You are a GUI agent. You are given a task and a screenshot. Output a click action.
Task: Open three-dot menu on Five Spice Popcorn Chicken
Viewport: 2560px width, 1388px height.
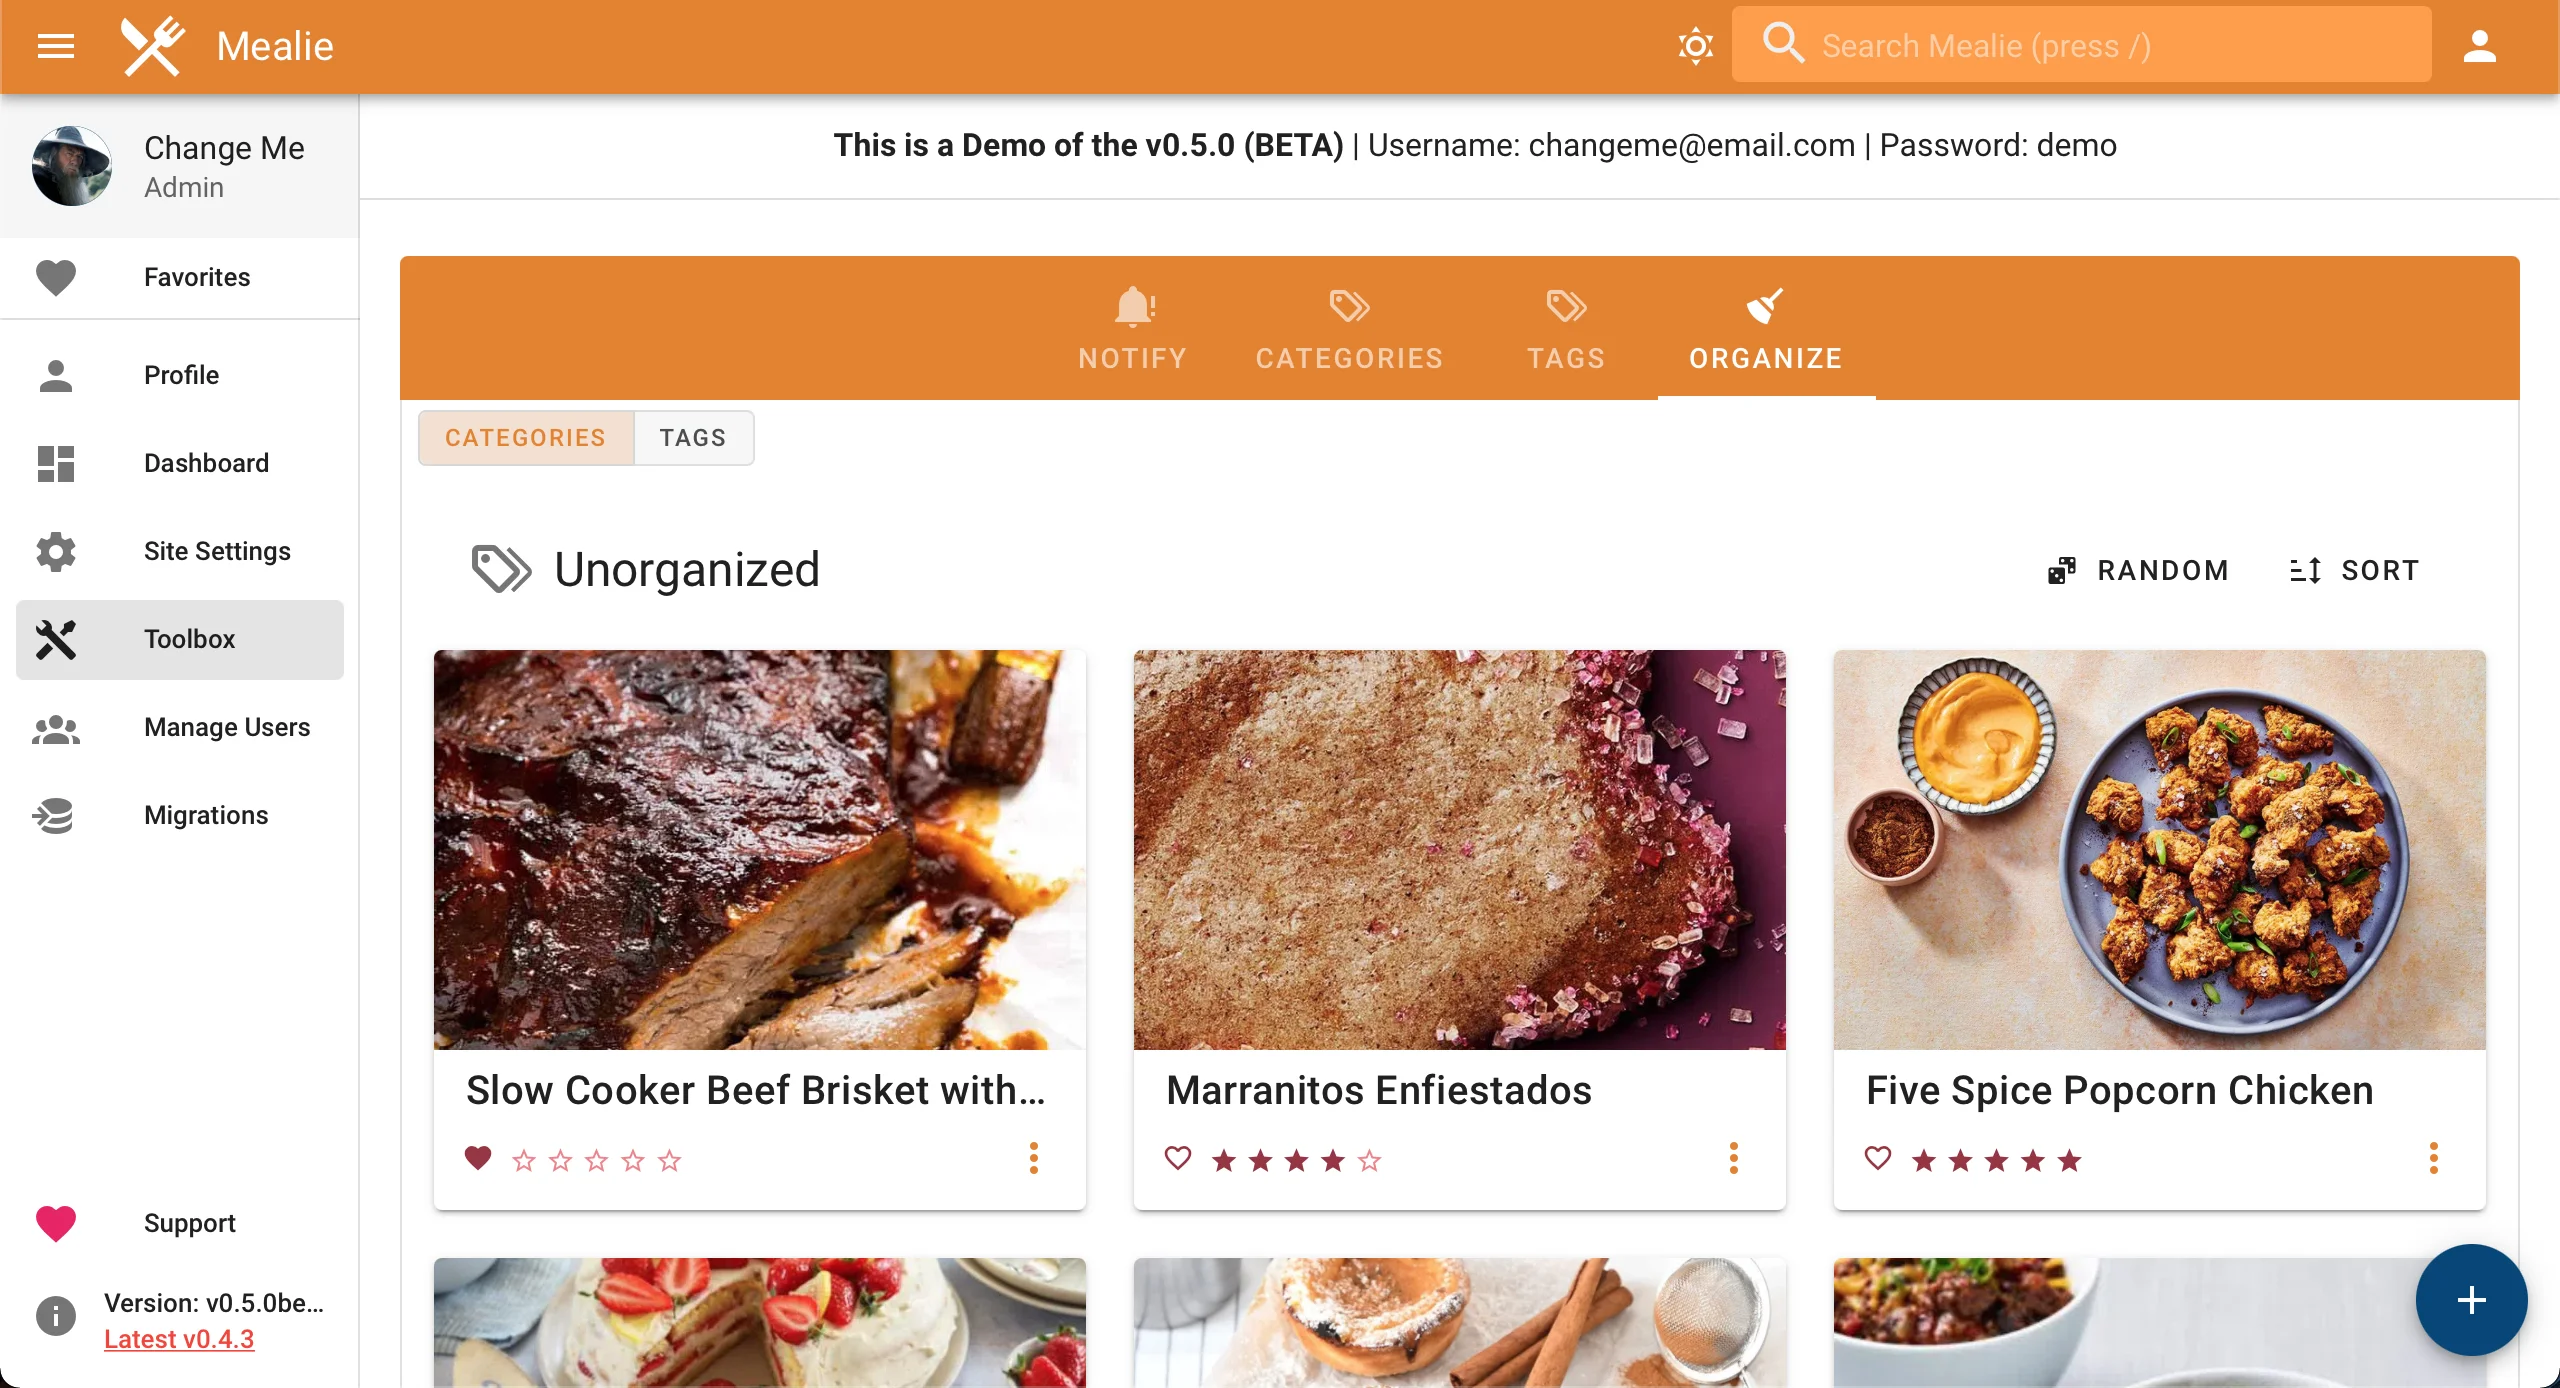coord(2435,1159)
